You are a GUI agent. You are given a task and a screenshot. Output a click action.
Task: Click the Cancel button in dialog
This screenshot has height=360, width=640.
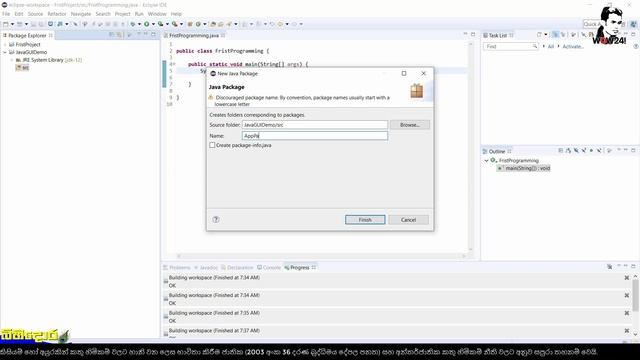click(408, 220)
